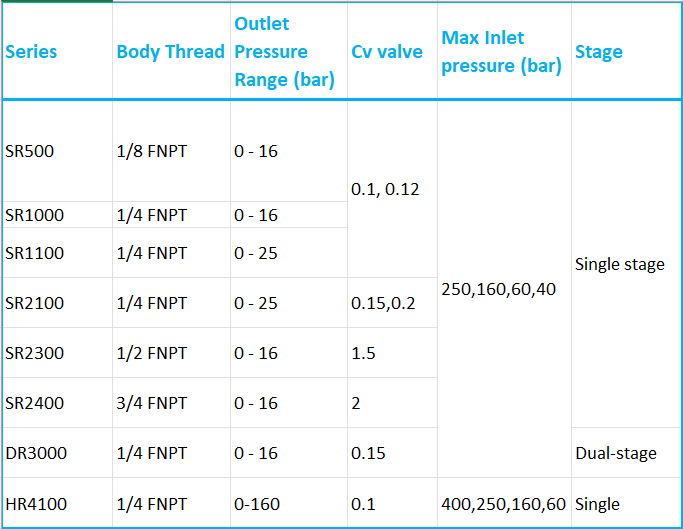Click the 3/4 FNPT body thread cell
The width and height of the screenshot is (683, 529).
(152, 403)
